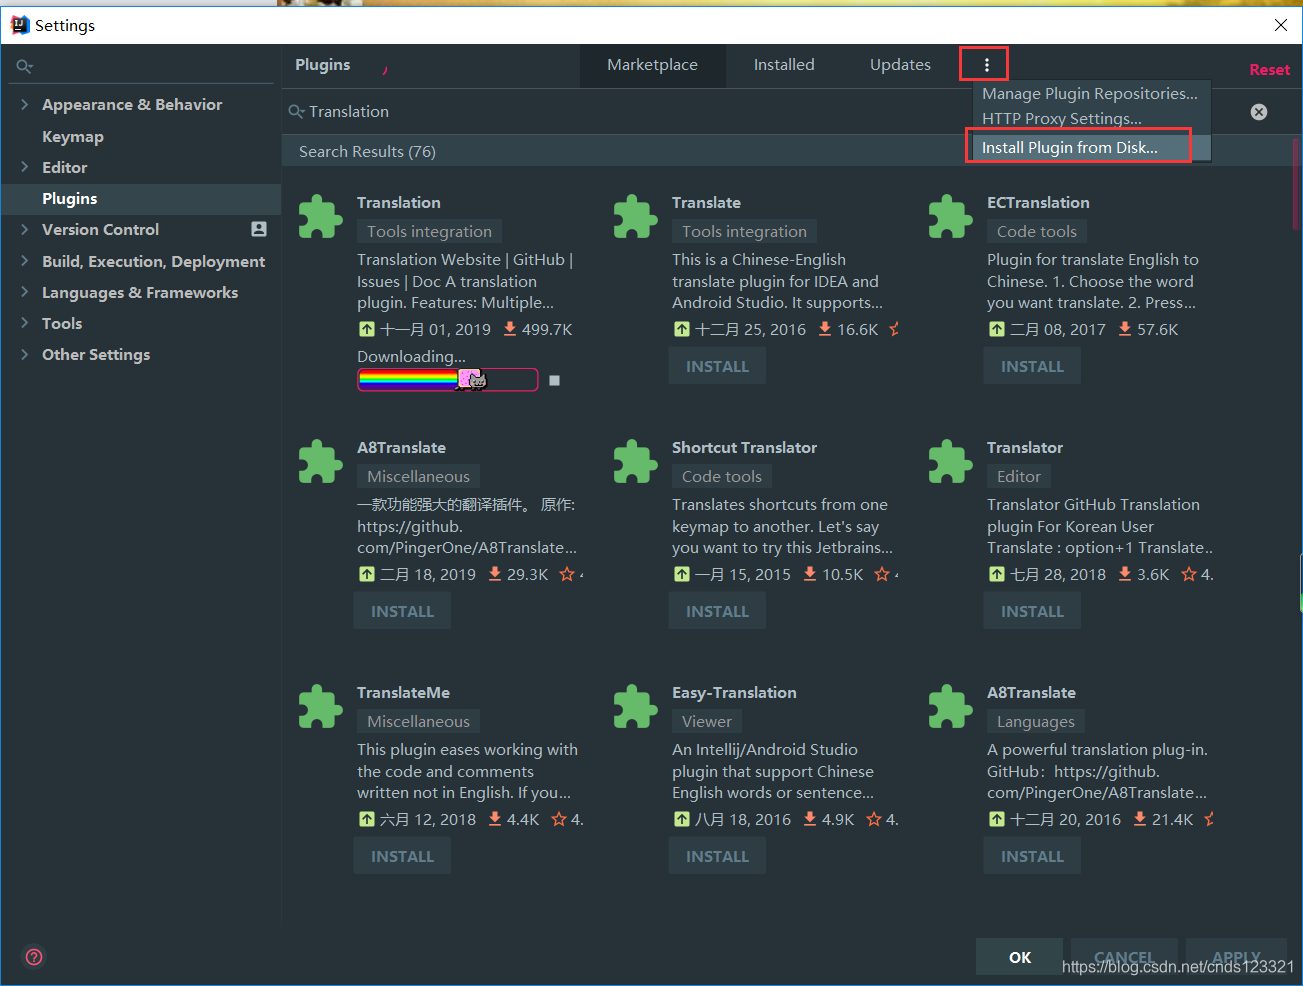Screen dimensions: 1303x986
Task: Click the Translator plugin puzzle icon
Action: pos(950,462)
